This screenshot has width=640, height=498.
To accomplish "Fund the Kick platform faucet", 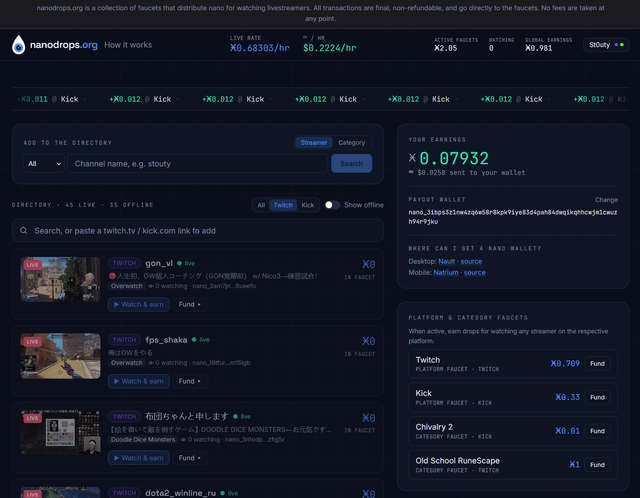I will (597, 397).
